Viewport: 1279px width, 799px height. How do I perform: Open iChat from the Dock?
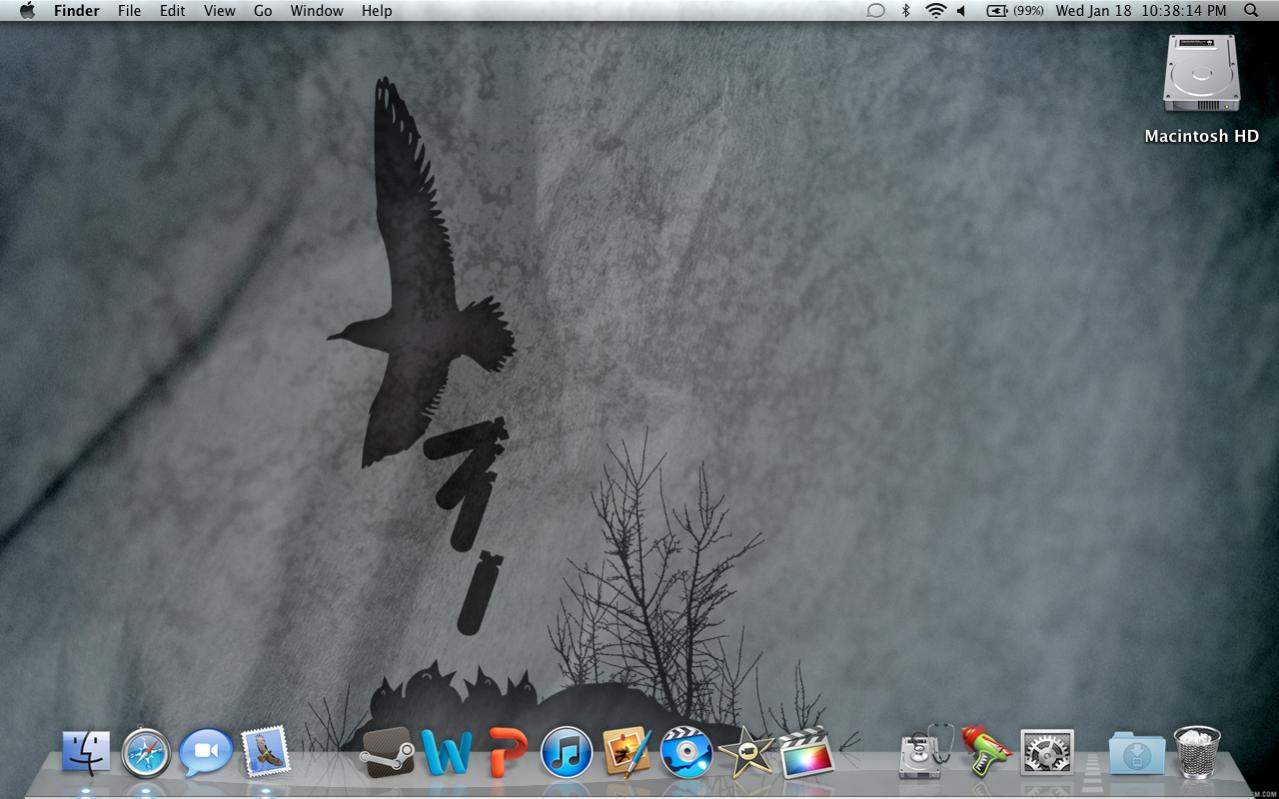(206, 752)
